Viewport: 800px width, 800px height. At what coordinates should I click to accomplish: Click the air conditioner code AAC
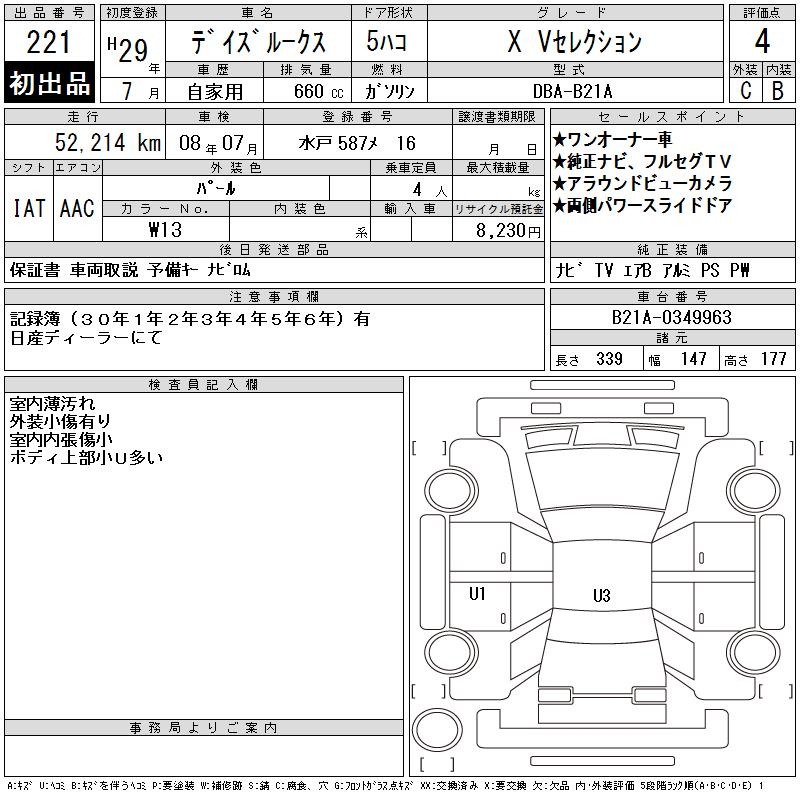pos(77,208)
